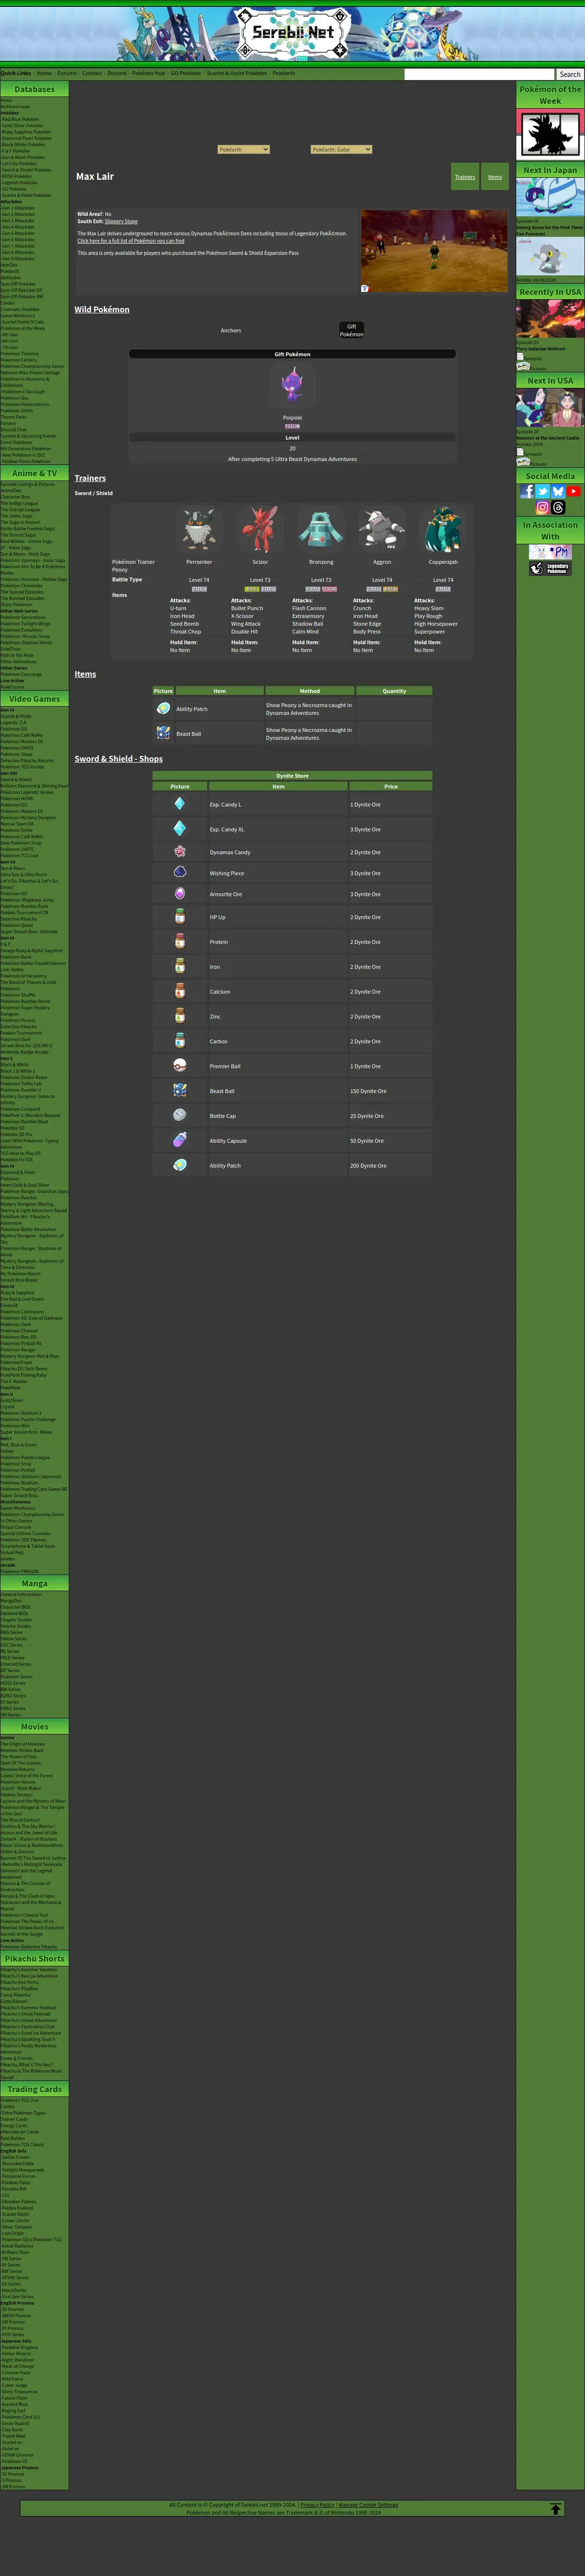Click the Synopsis document icon under Episode 23
Image resolution: width=585 pixels, height=2576 pixels.
(520, 357)
